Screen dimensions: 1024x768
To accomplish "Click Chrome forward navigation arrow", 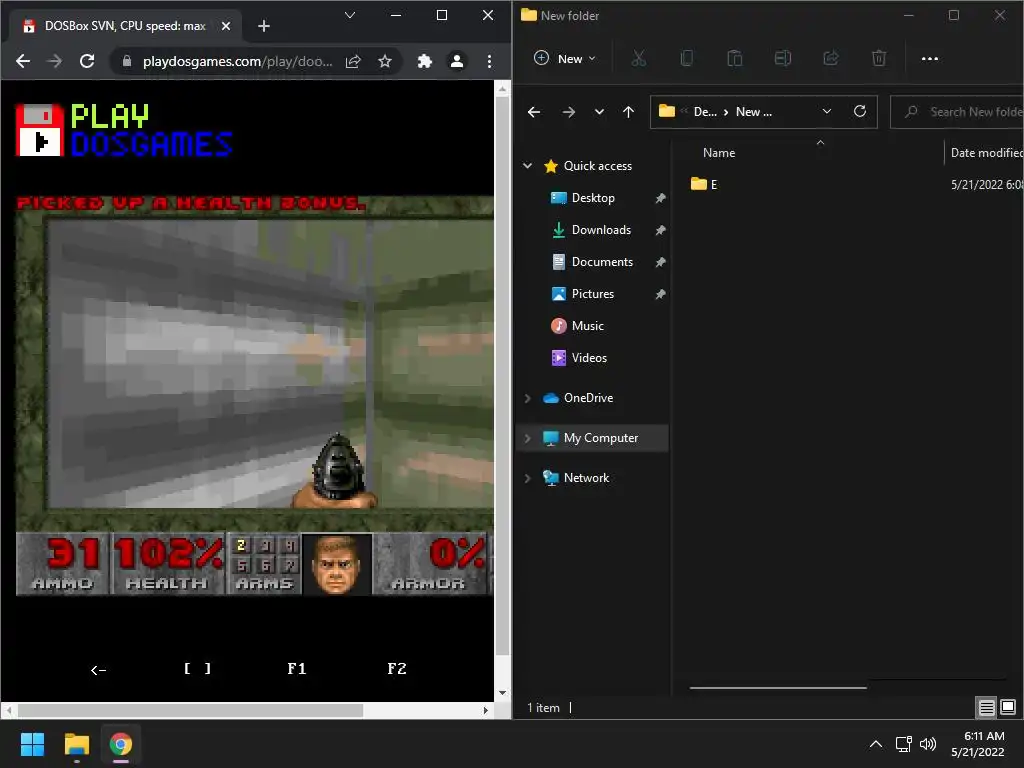I will pyautogui.click(x=55, y=61).
